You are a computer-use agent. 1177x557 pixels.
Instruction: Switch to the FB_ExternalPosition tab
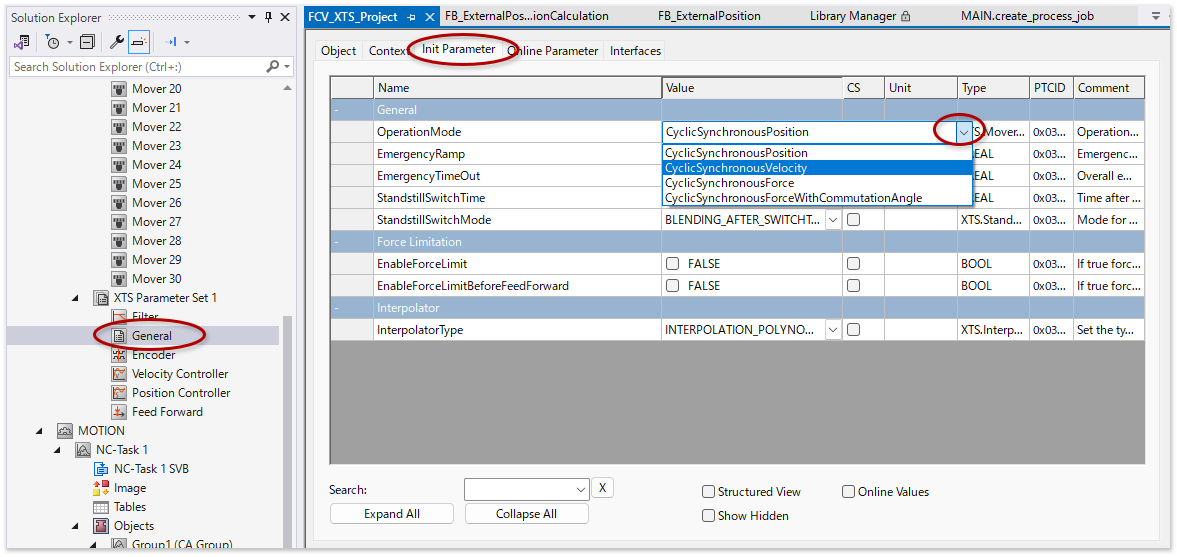[x=709, y=16]
